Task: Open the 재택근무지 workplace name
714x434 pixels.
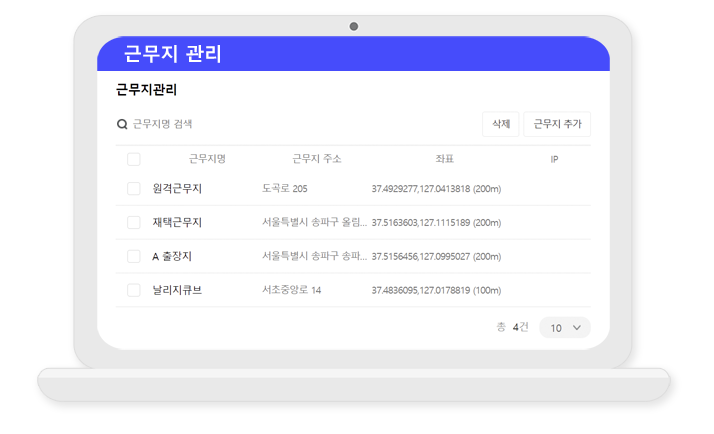Action: click(177, 222)
